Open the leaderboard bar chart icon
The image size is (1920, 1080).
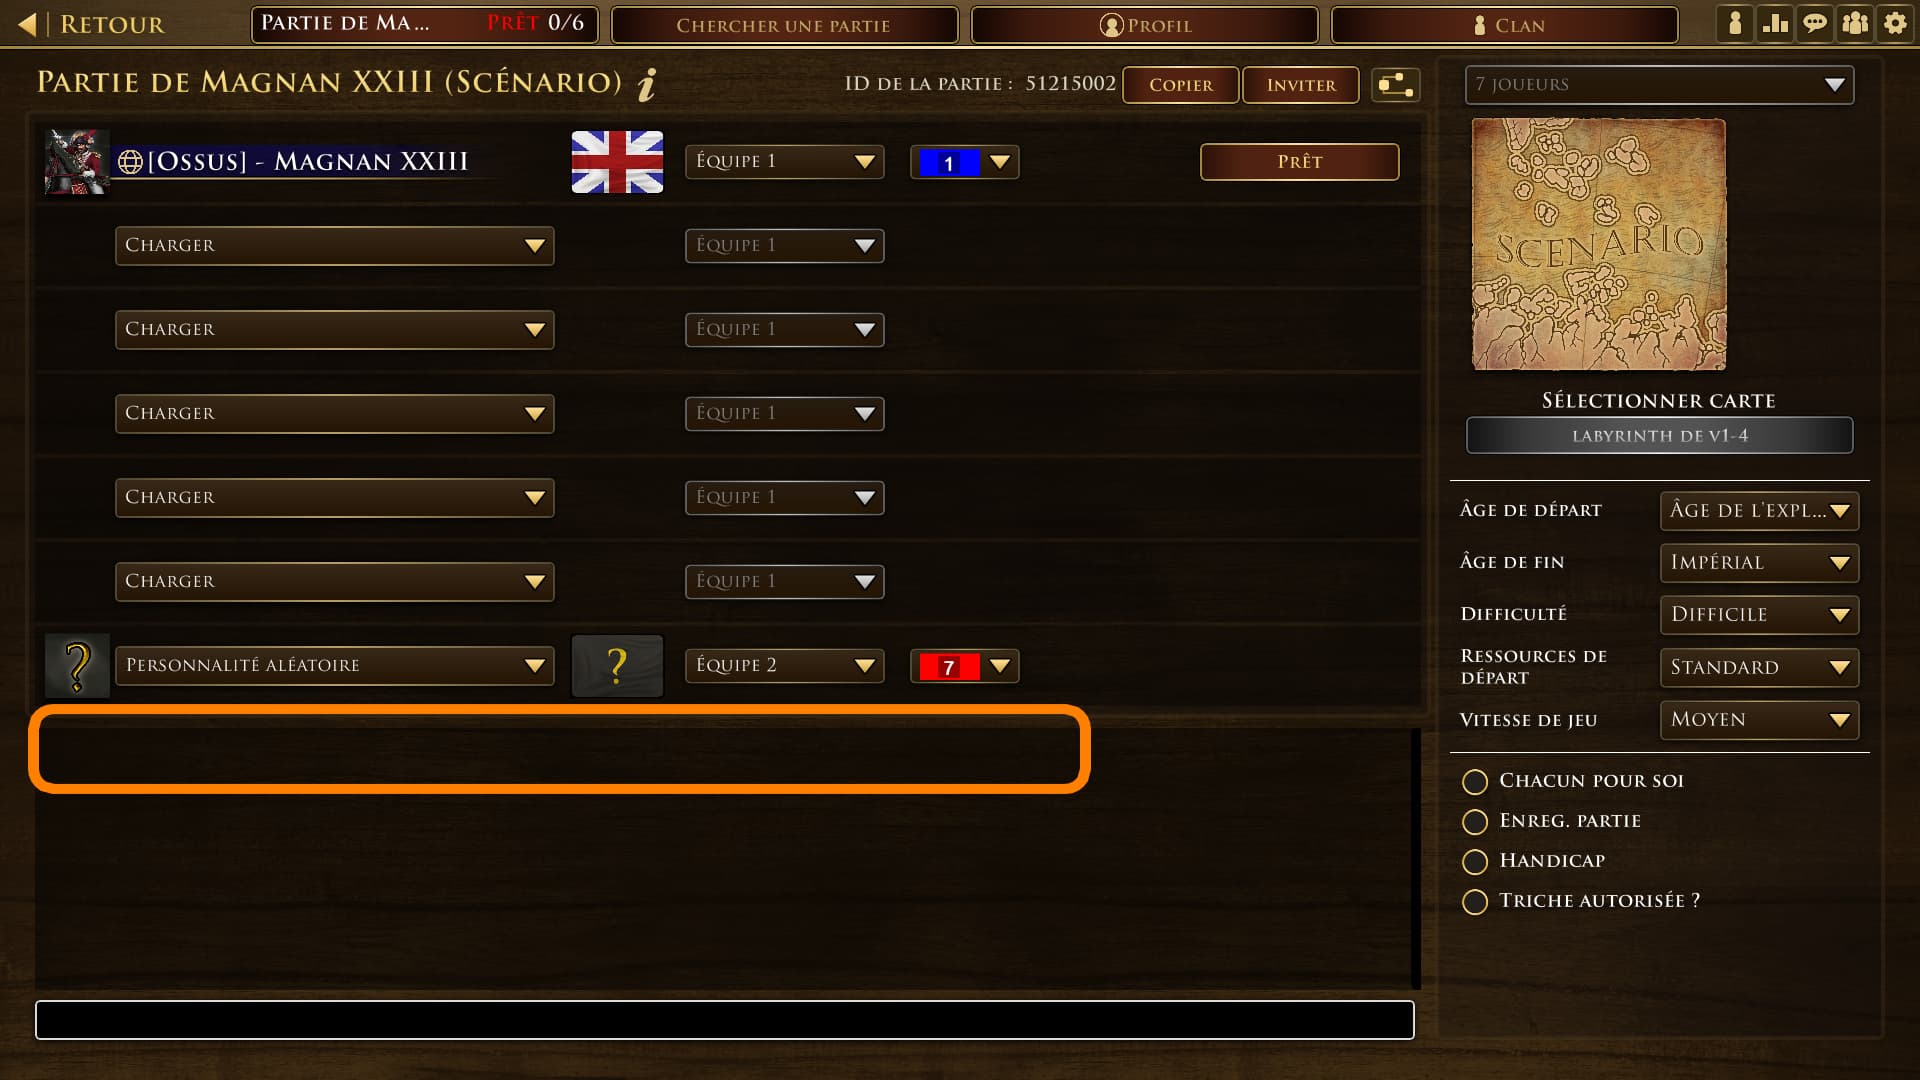pyautogui.click(x=1775, y=24)
